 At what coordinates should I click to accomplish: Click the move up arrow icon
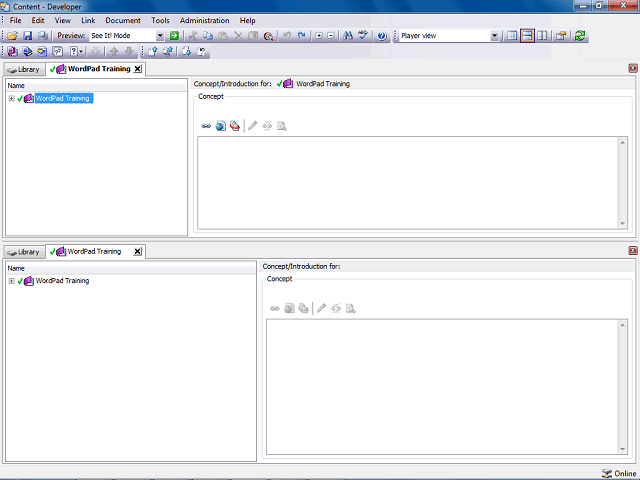[114, 51]
